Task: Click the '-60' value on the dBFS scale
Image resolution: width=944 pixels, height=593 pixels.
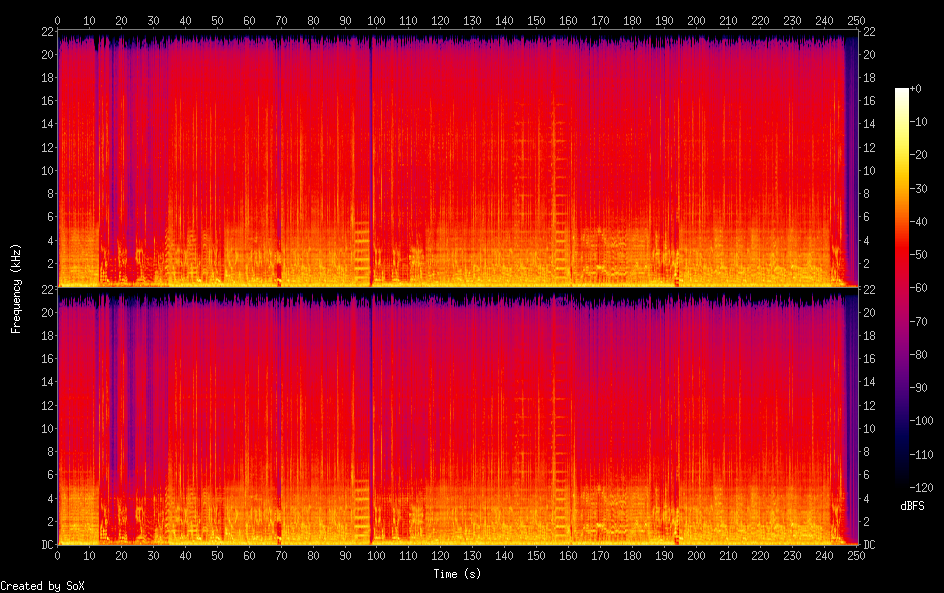Action: [918, 288]
